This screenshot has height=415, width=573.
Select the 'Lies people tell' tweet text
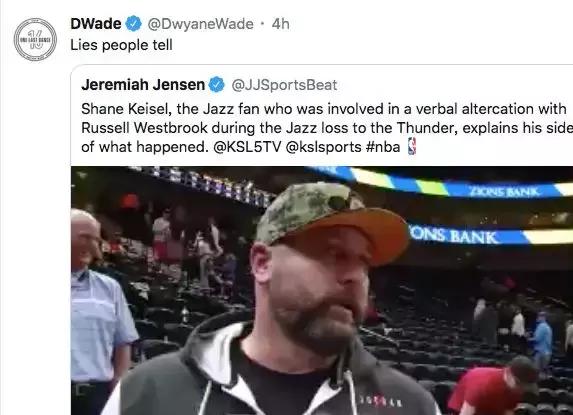(121, 45)
